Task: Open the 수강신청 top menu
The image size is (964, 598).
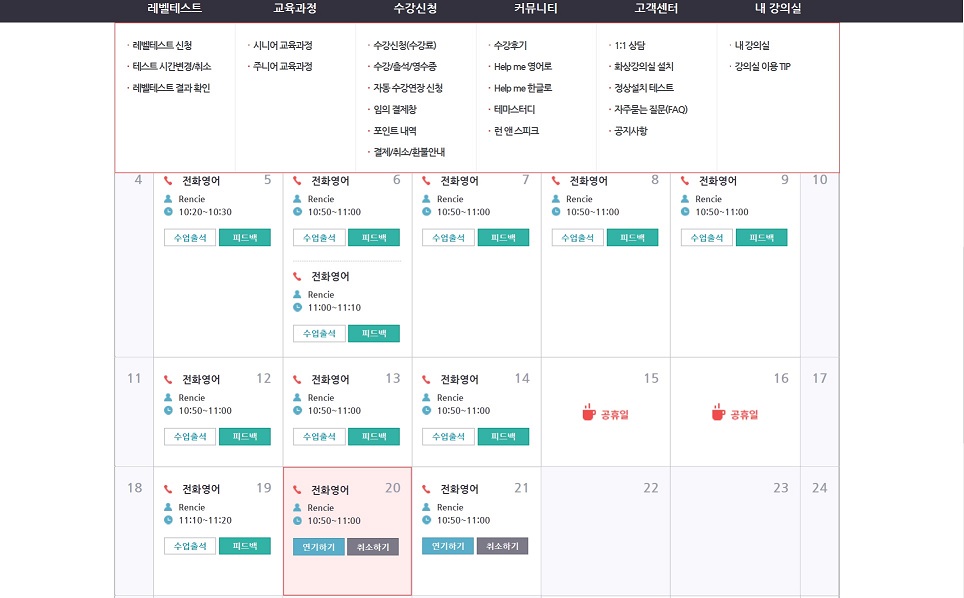Action: coord(415,9)
